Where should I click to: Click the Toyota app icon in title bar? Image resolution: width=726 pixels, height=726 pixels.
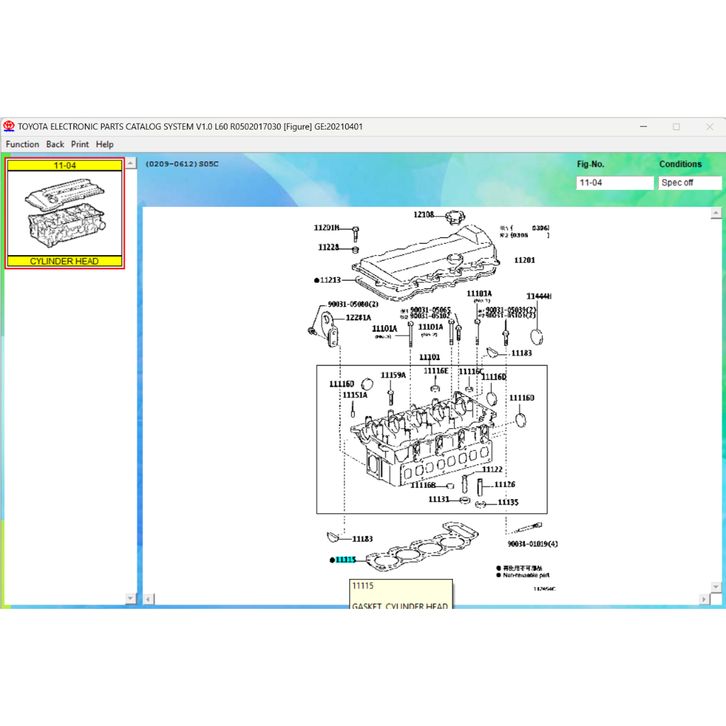9,127
